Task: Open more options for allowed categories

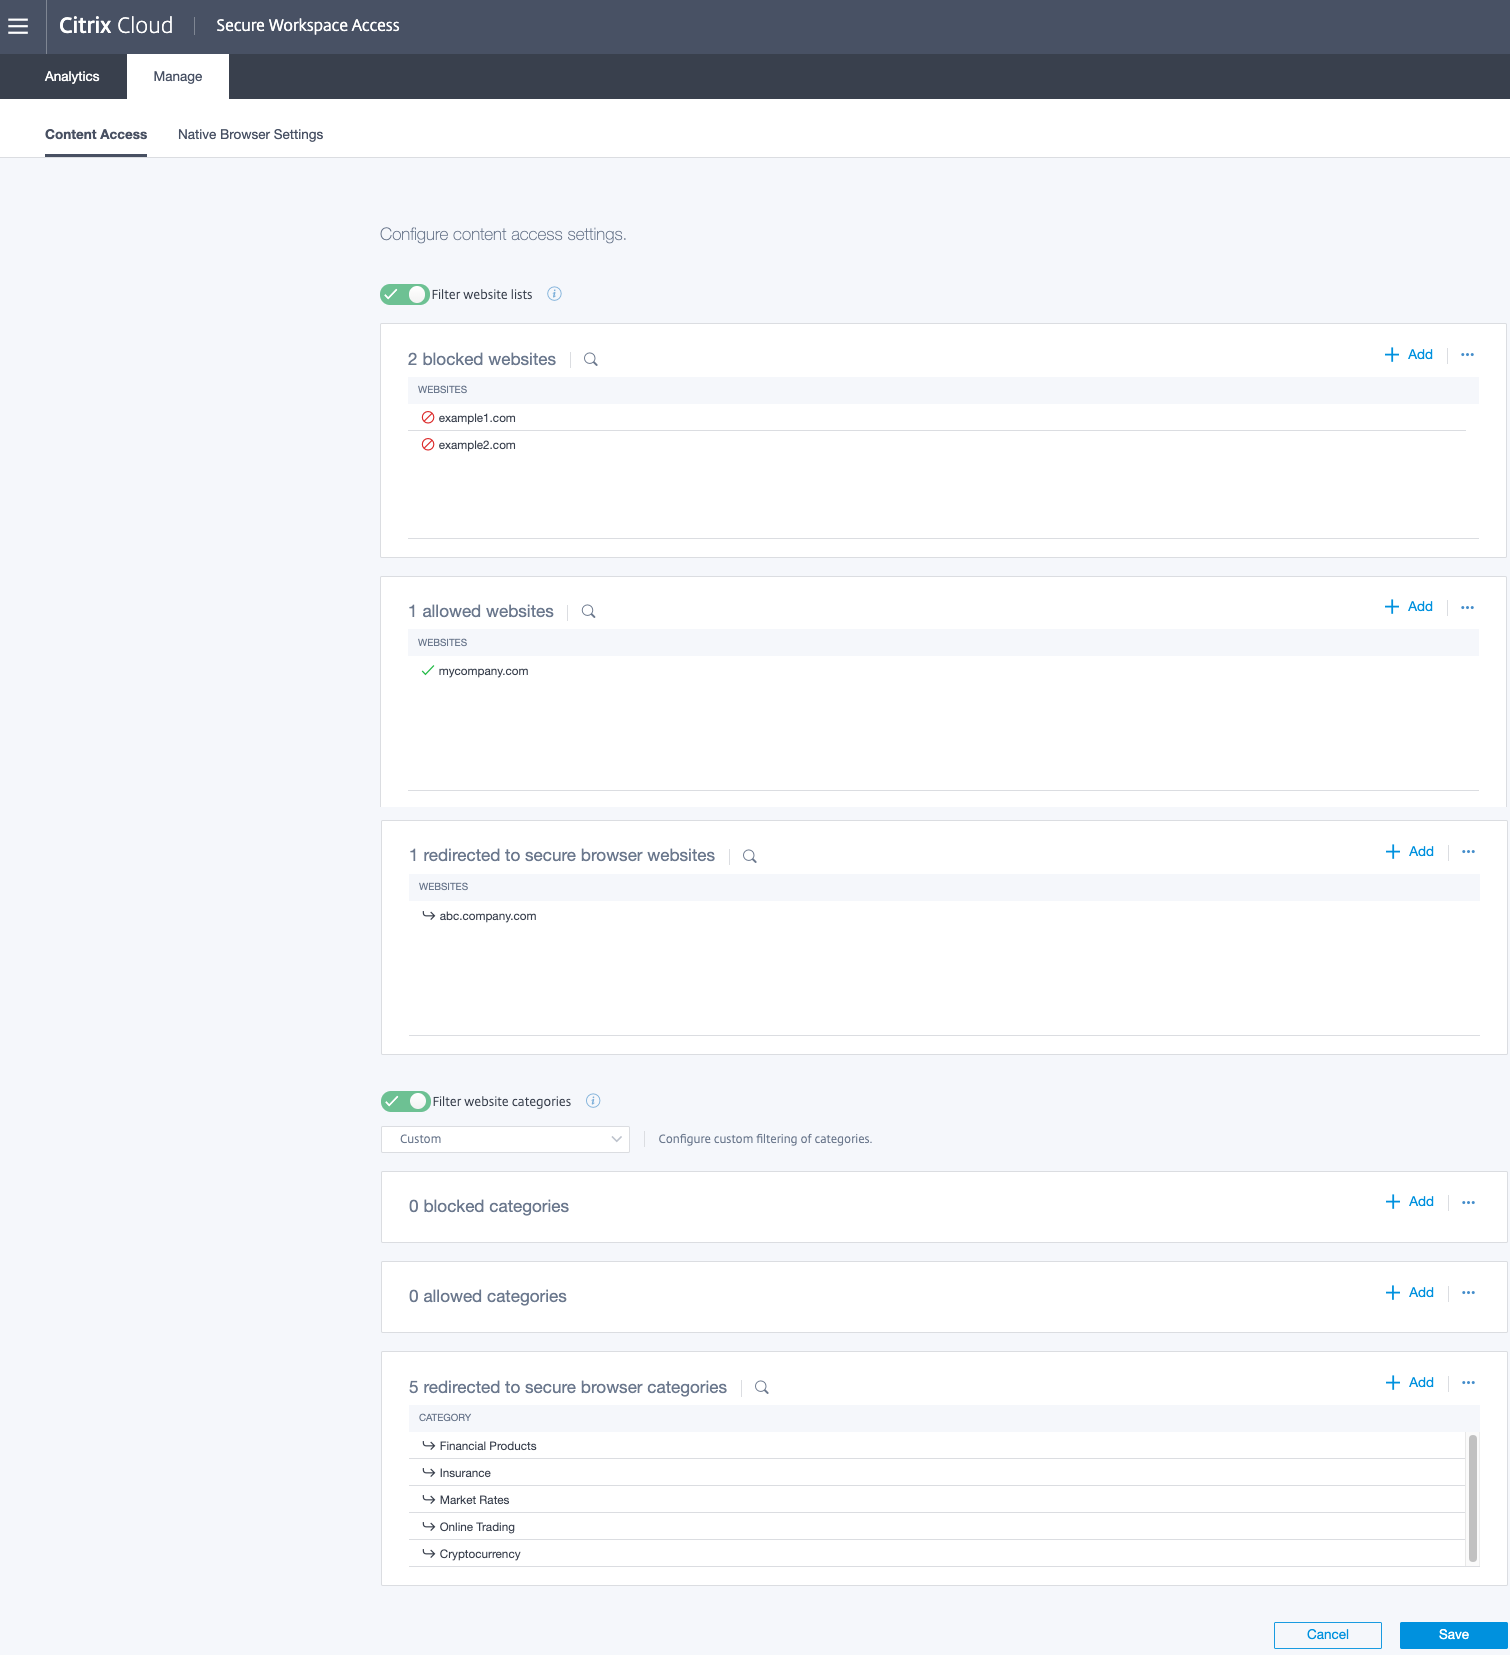Action: click(1468, 1293)
